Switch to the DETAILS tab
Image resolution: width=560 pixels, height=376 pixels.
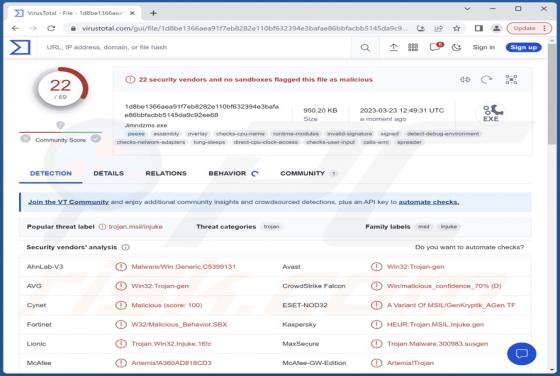pos(109,173)
